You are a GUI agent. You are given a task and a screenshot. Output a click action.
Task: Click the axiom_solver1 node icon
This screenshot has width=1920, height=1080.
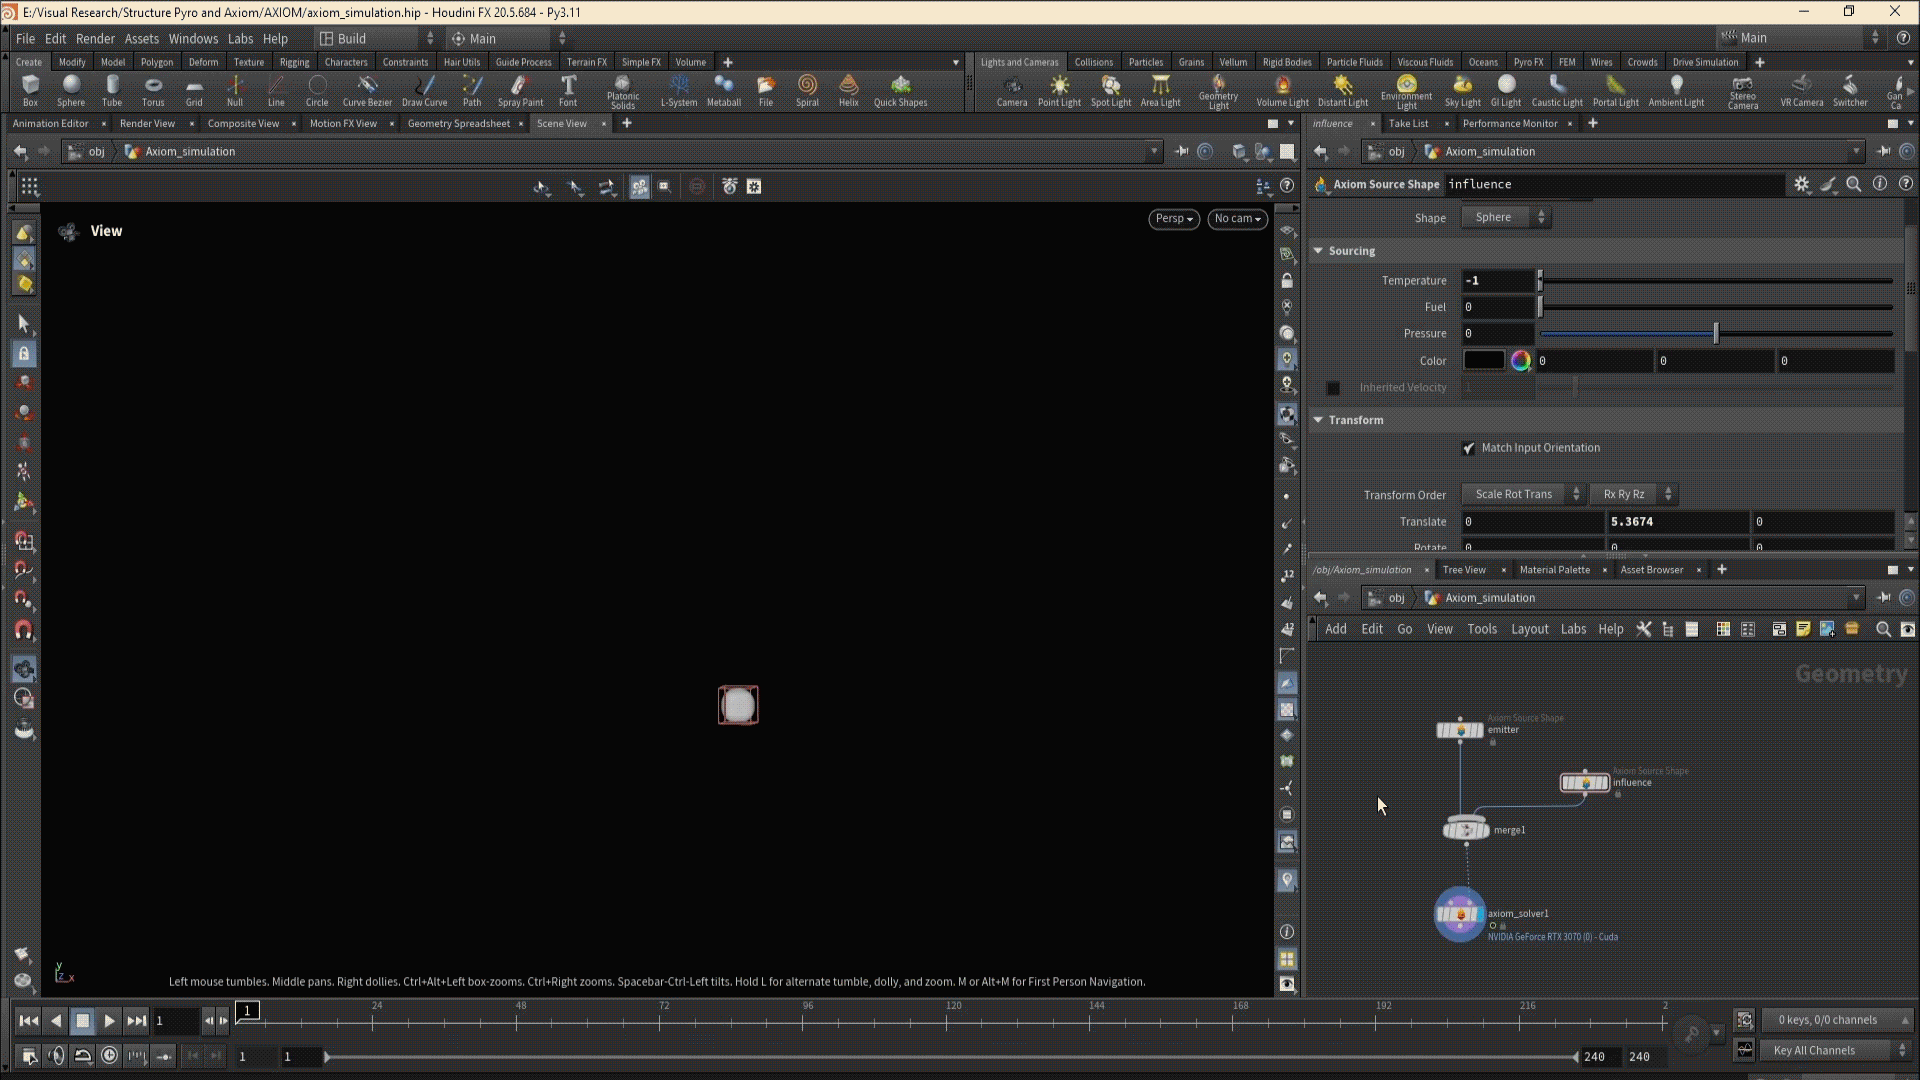1459,914
